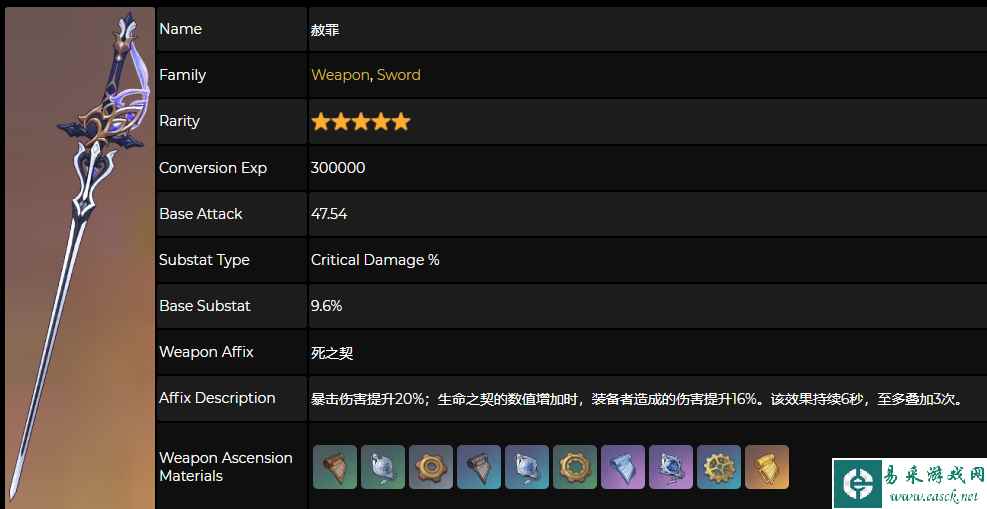Image resolution: width=987 pixels, height=509 pixels.
Task: Click the golden gear ring on green background
Action: 575,467
